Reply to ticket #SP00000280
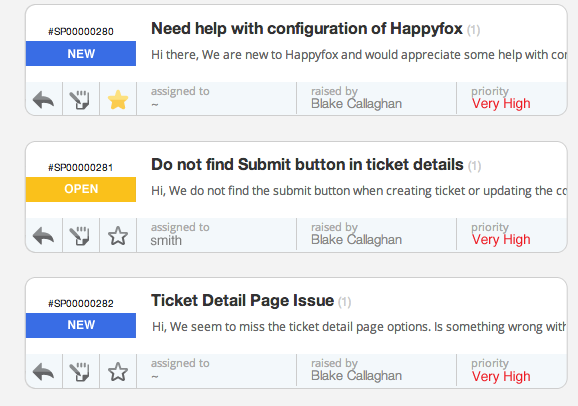The width and height of the screenshot is (578, 406). point(43,100)
